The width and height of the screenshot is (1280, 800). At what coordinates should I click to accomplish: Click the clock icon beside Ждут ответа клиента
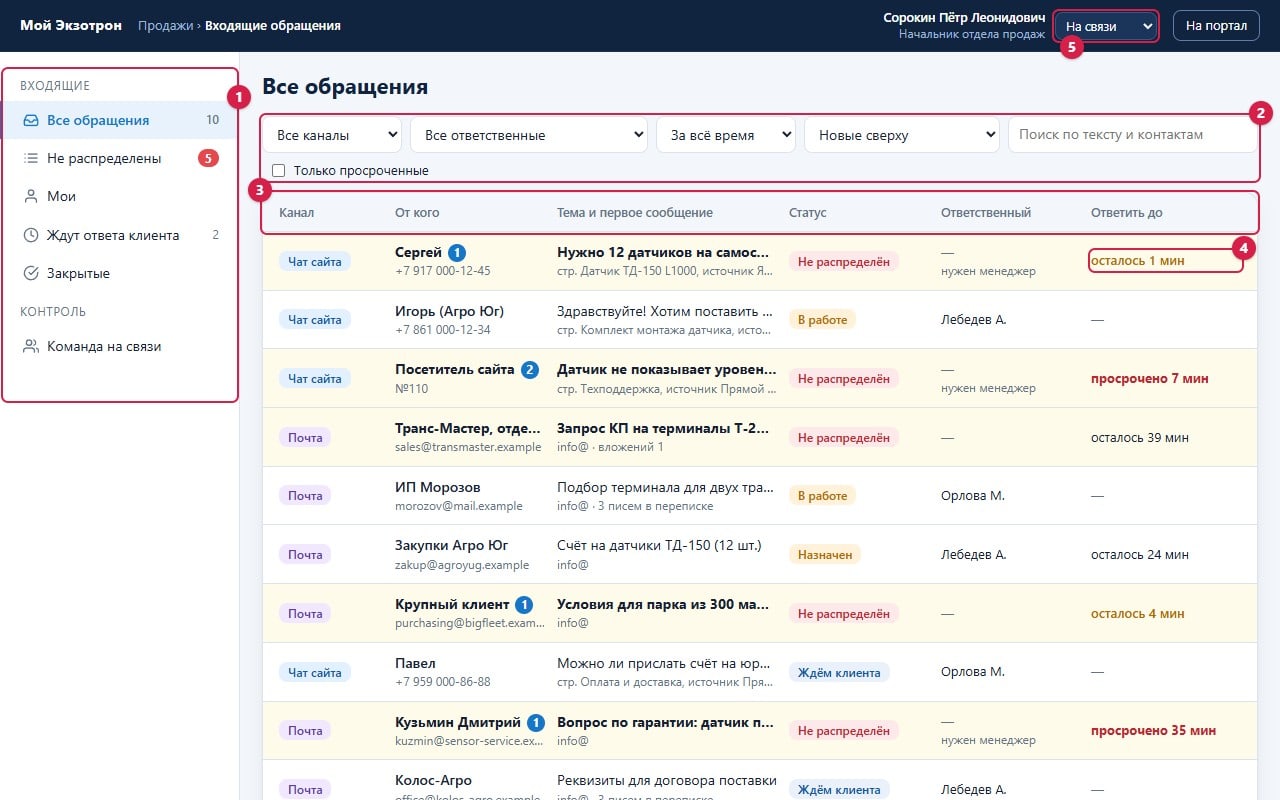31,235
